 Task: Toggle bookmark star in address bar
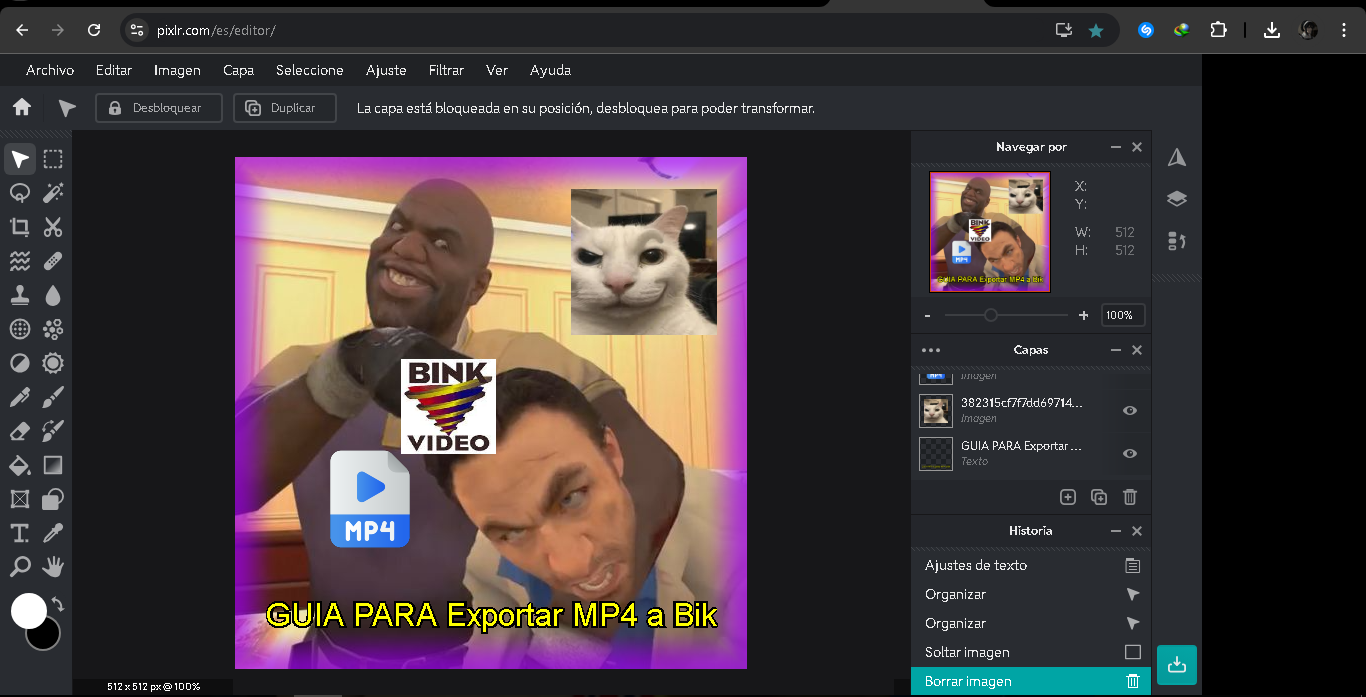[x=1096, y=30]
